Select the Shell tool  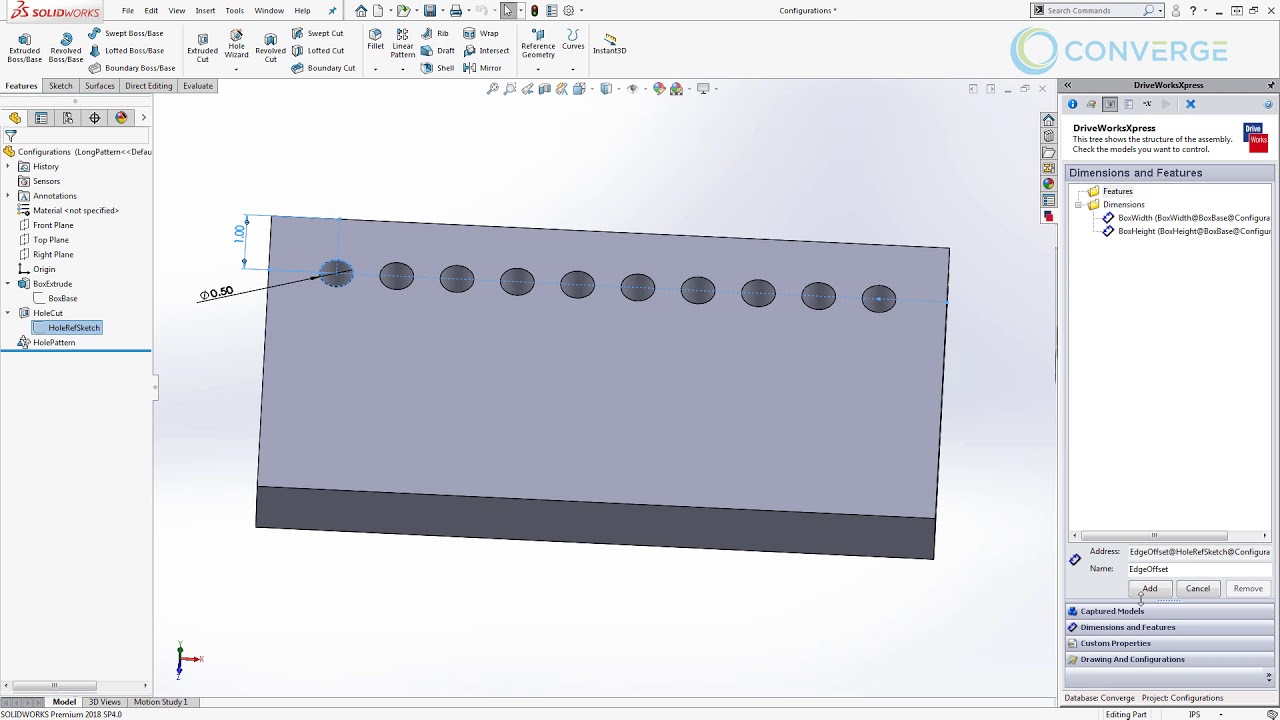(437, 68)
